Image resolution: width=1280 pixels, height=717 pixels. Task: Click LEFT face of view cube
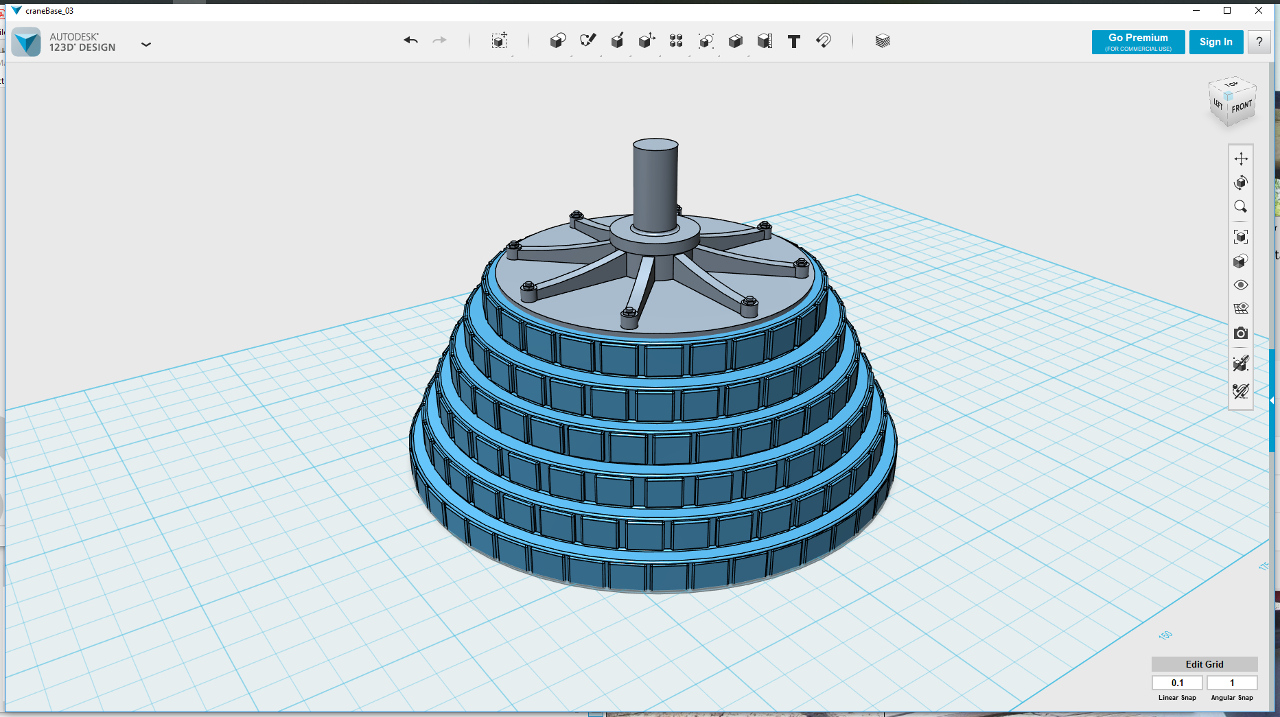pyautogui.click(x=1218, y=104)
